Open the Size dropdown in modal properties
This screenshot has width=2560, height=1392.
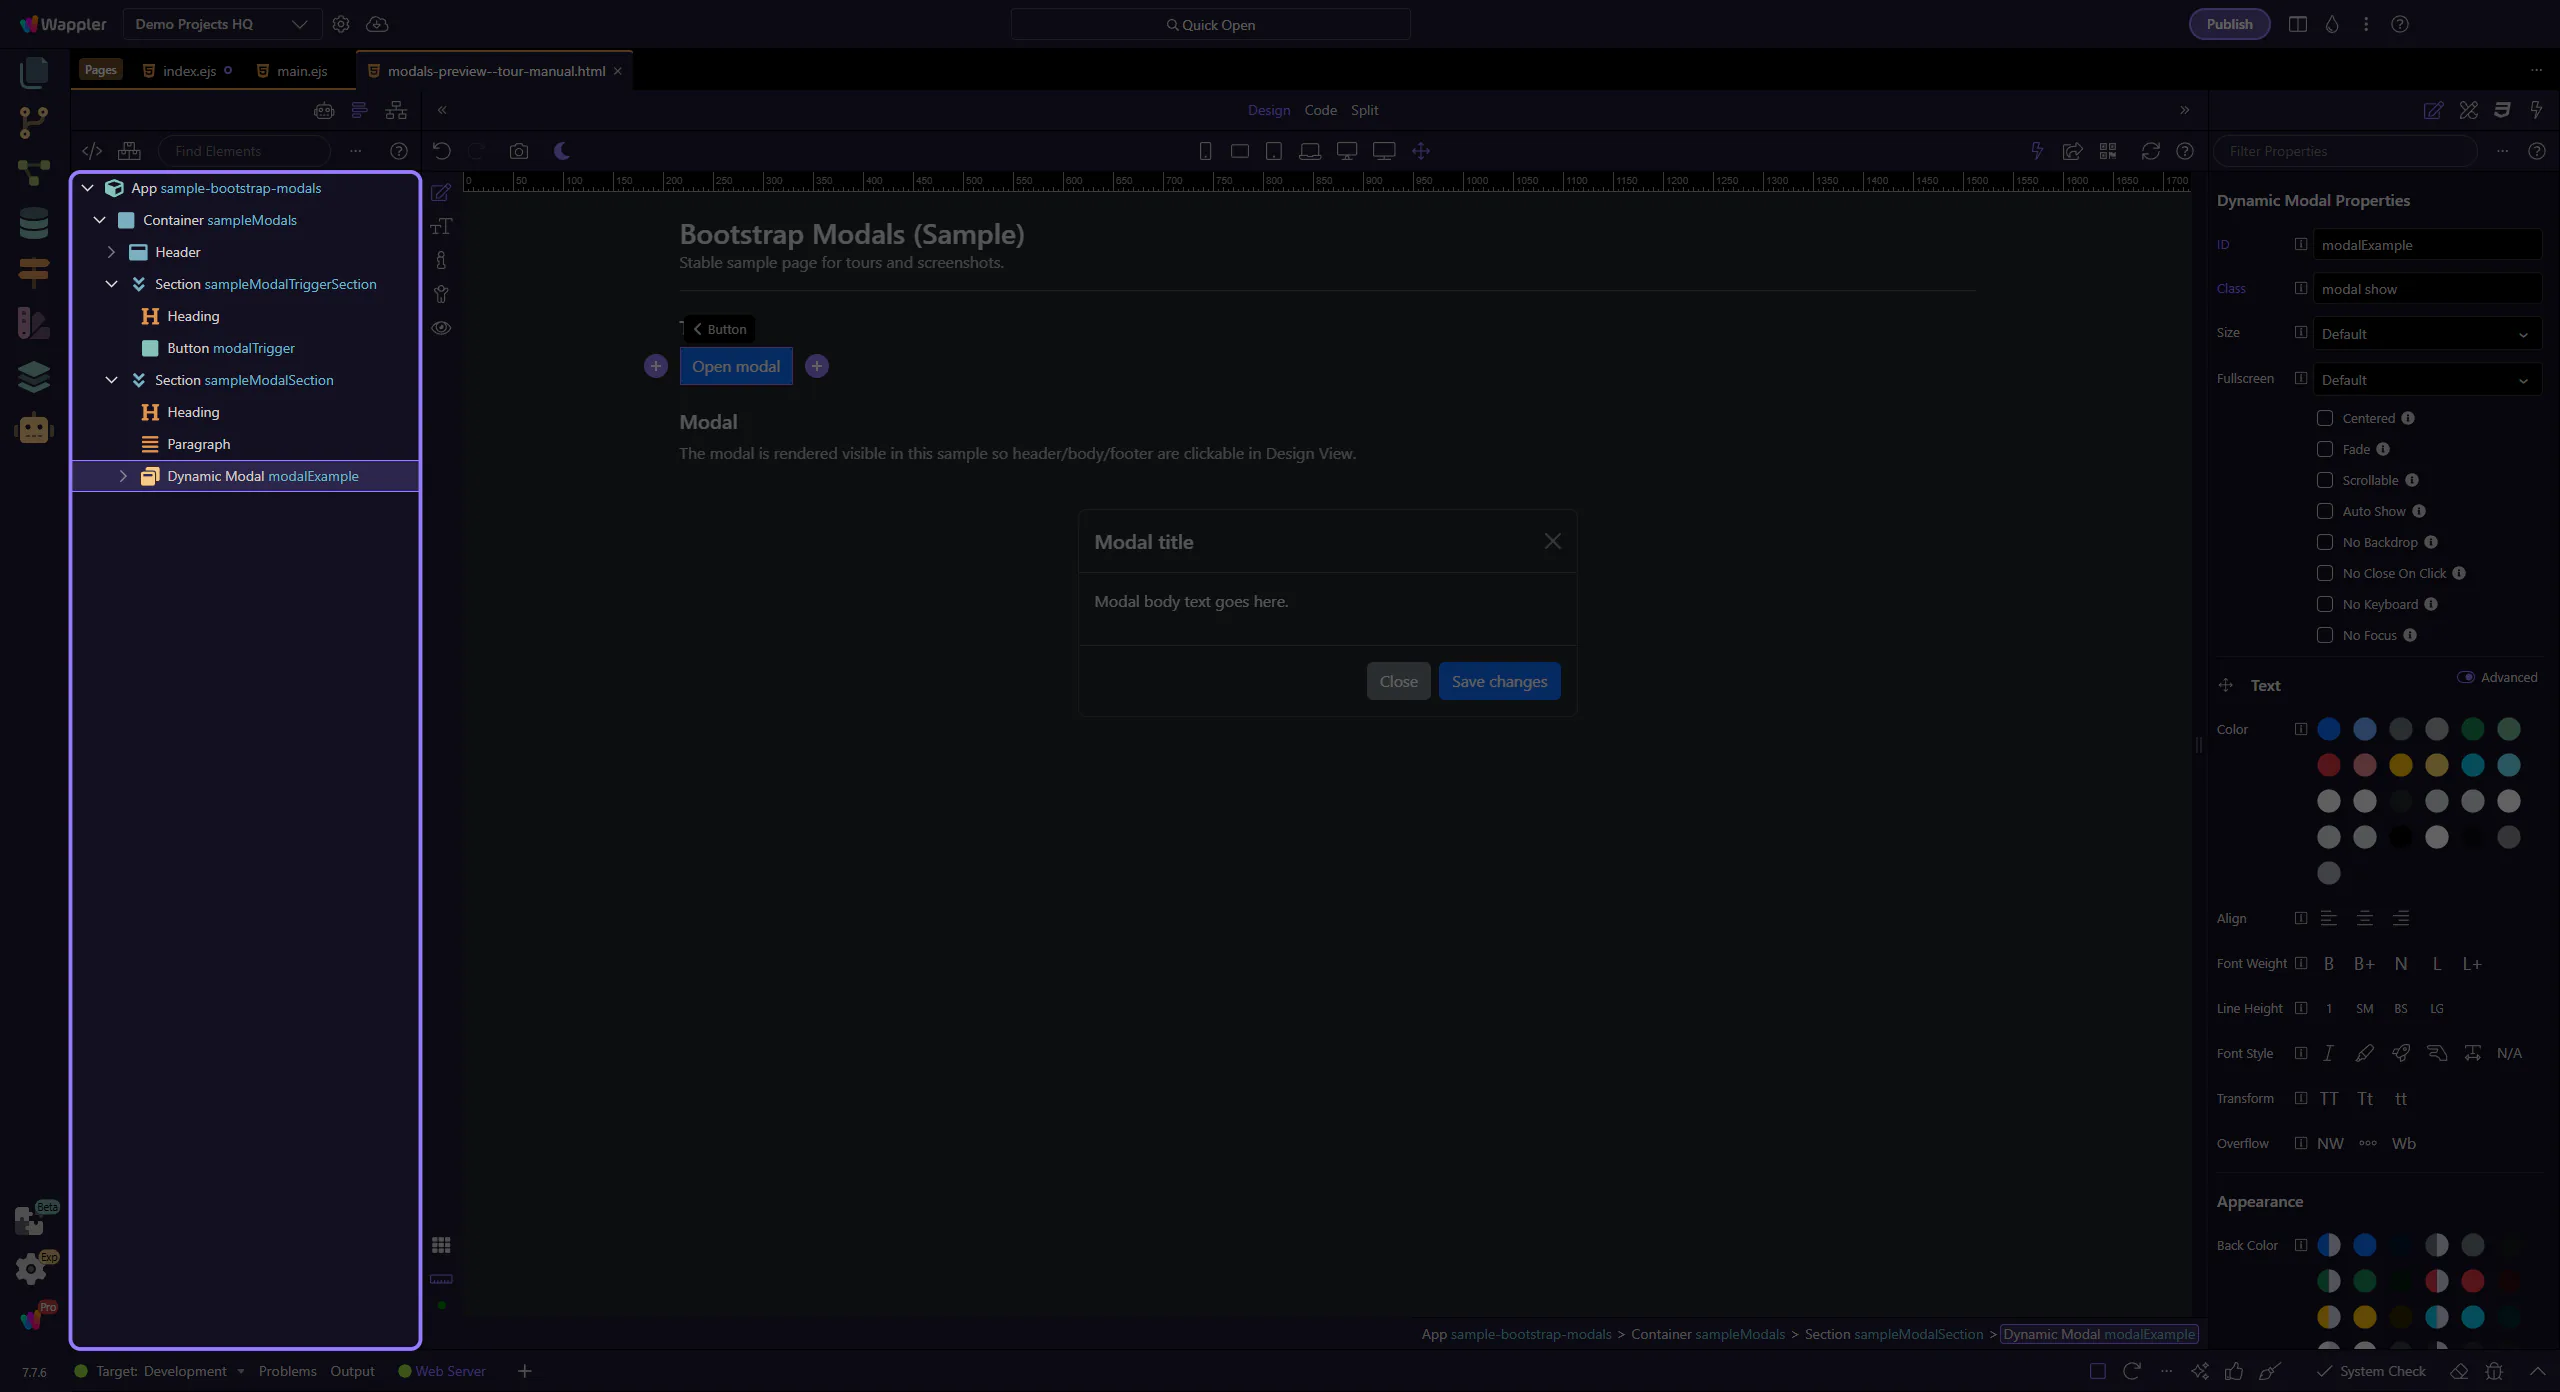click(x=2426, y=334)
